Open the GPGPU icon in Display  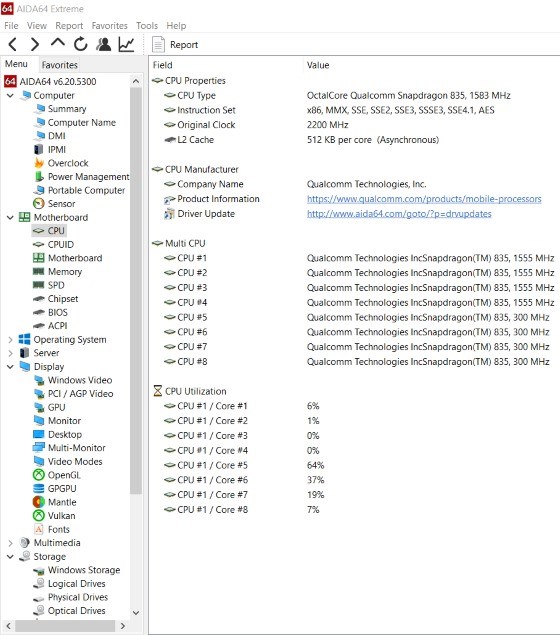[x=38, y=489]
